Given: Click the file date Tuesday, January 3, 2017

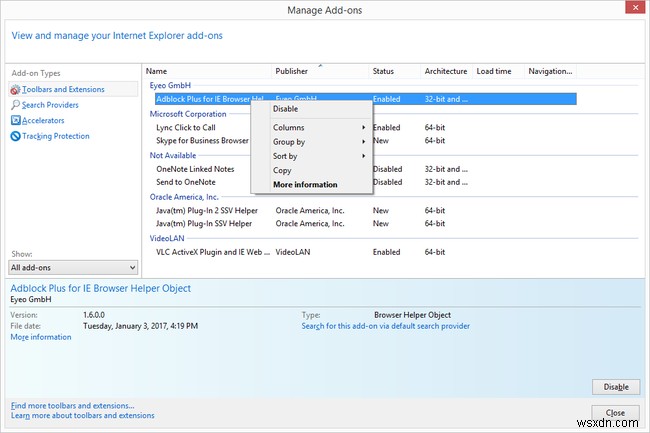Looking at the screenshot, I should 141,326.
